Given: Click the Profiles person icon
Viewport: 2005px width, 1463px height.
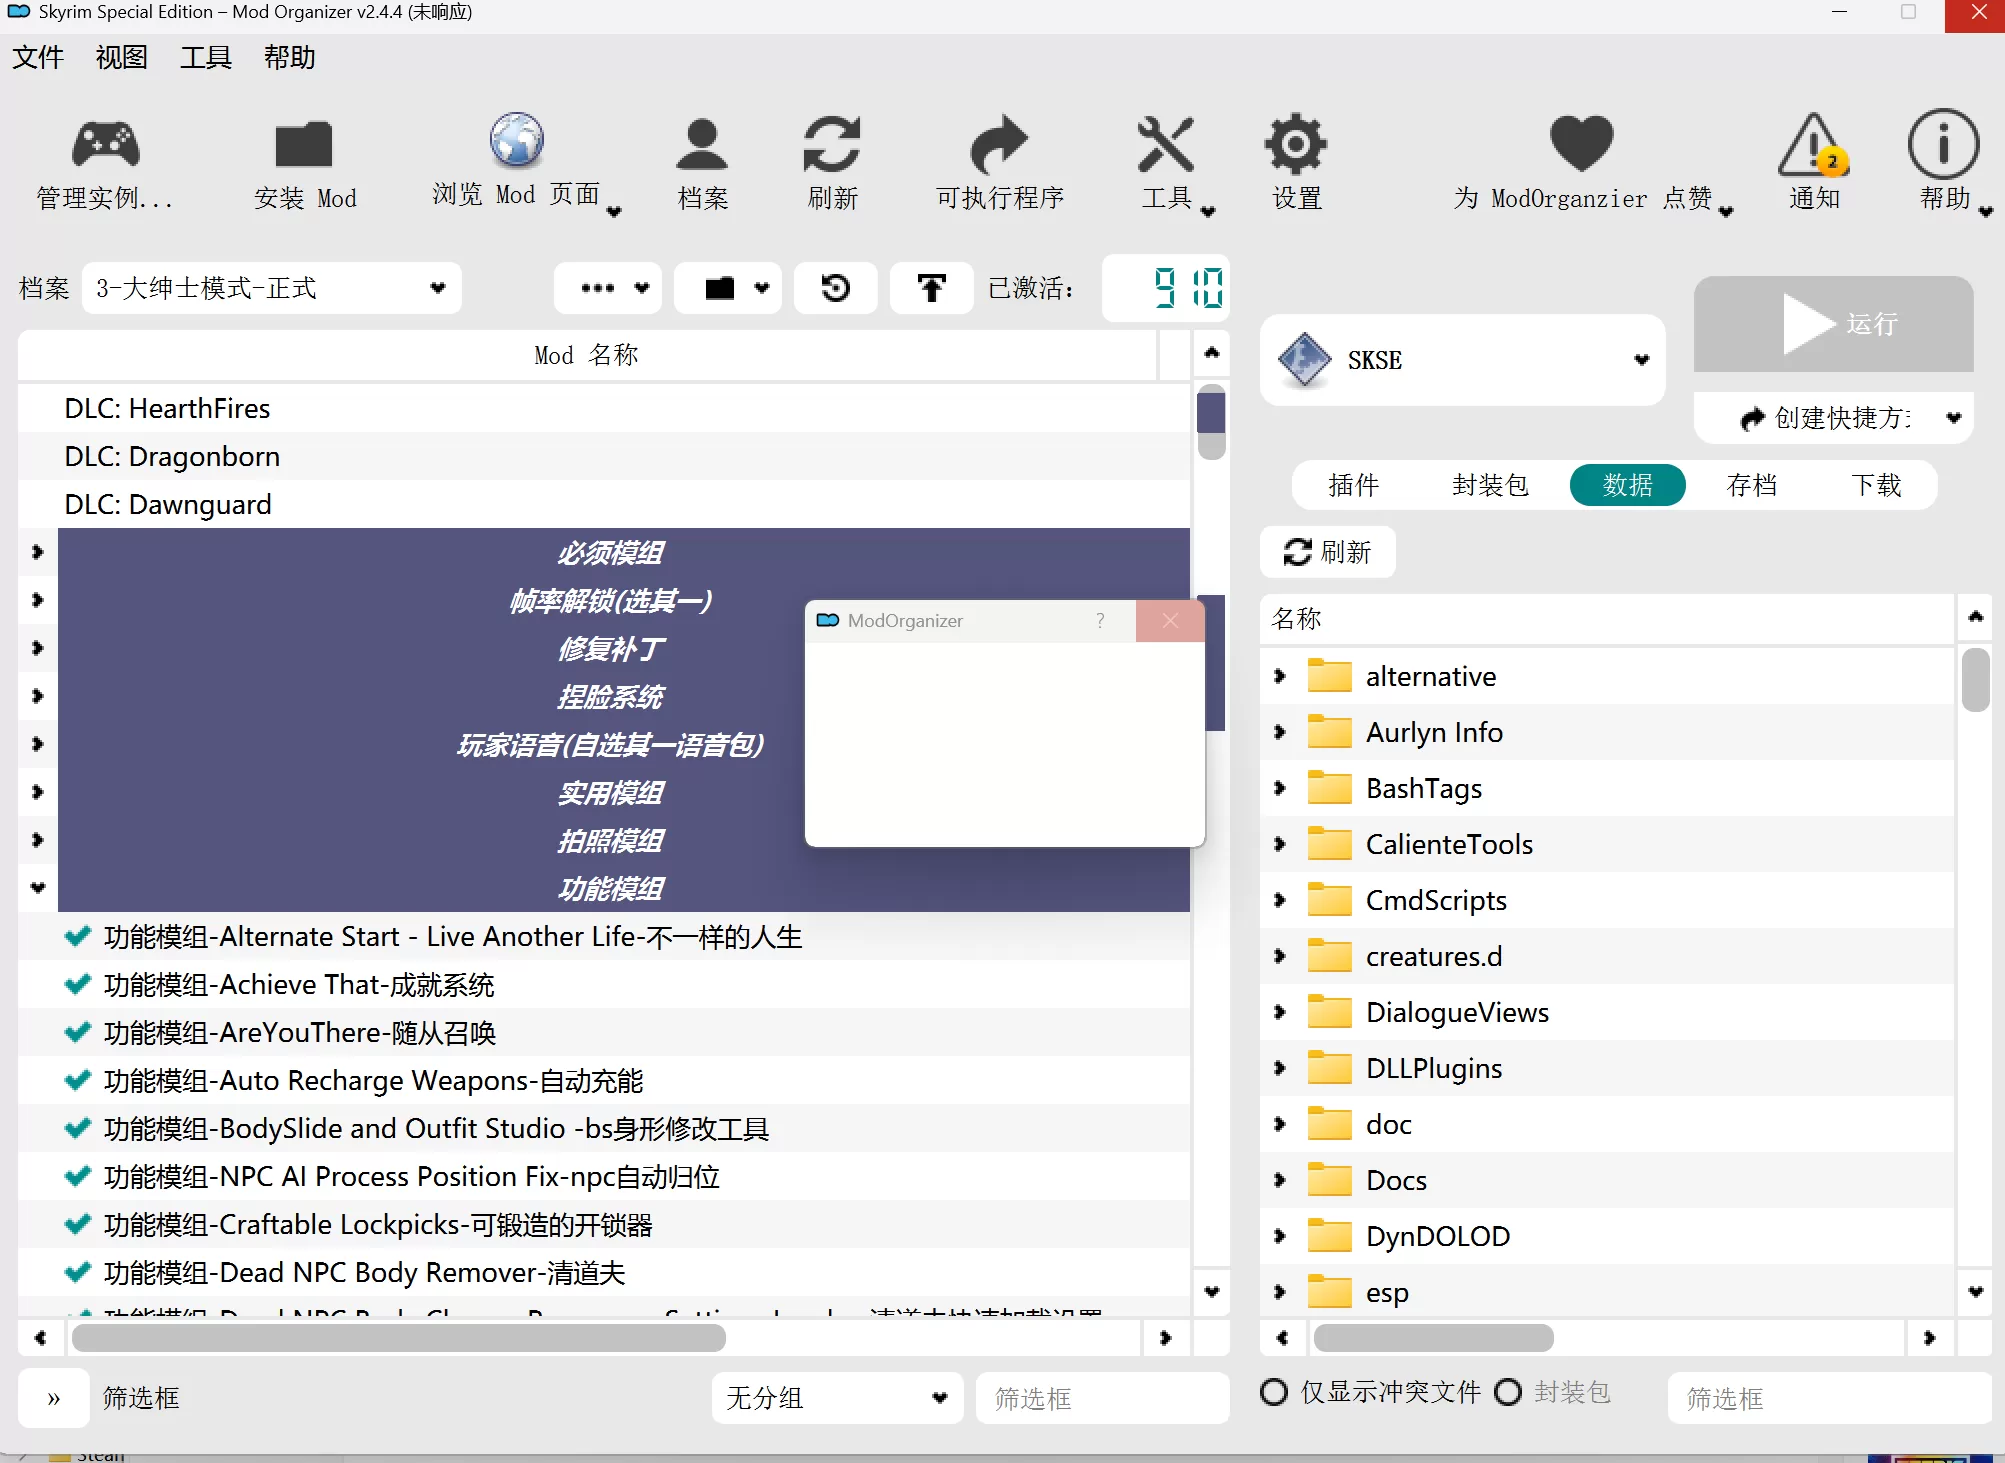Looking at the screenshot, I should [702, 145].
